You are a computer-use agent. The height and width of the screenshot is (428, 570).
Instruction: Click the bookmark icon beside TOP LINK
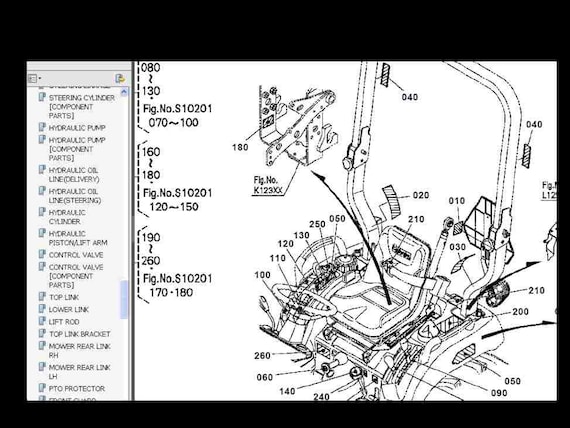(x=43, y=297)
